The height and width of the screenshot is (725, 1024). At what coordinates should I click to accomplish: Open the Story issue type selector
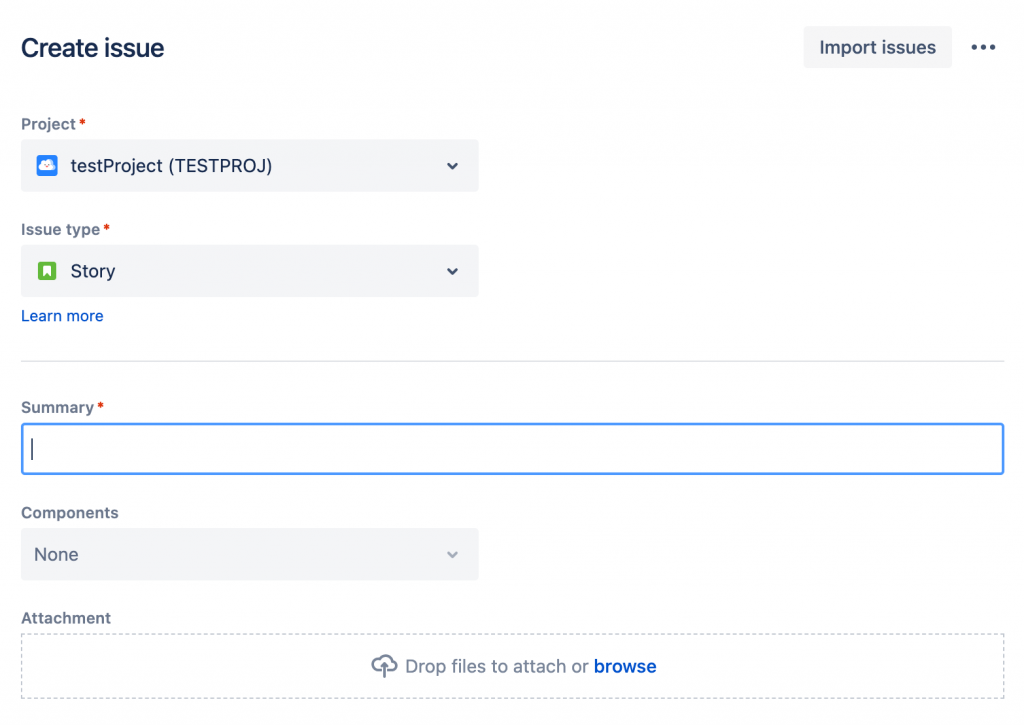coord(250,271)
